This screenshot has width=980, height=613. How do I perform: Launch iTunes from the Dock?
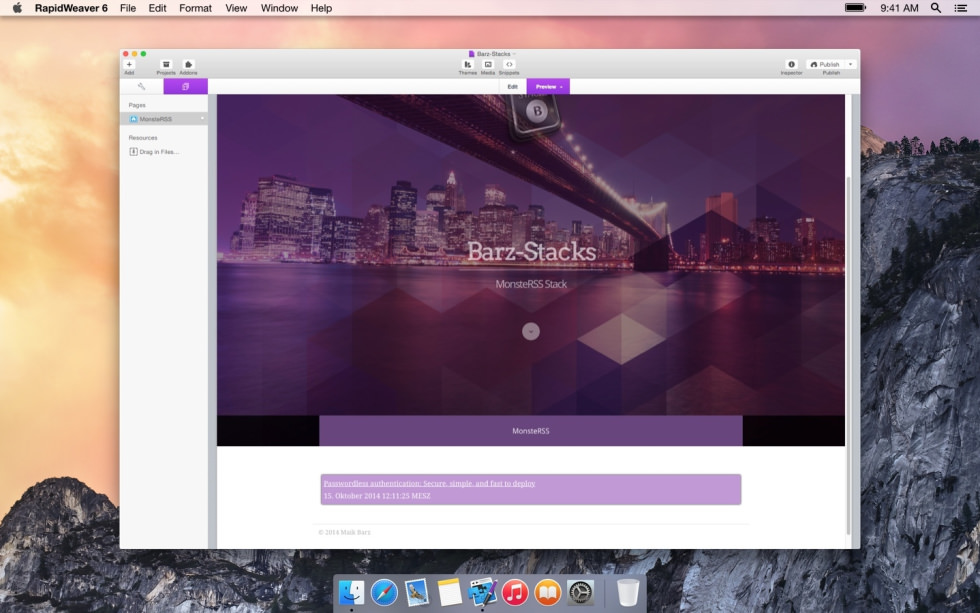[515, 592]
